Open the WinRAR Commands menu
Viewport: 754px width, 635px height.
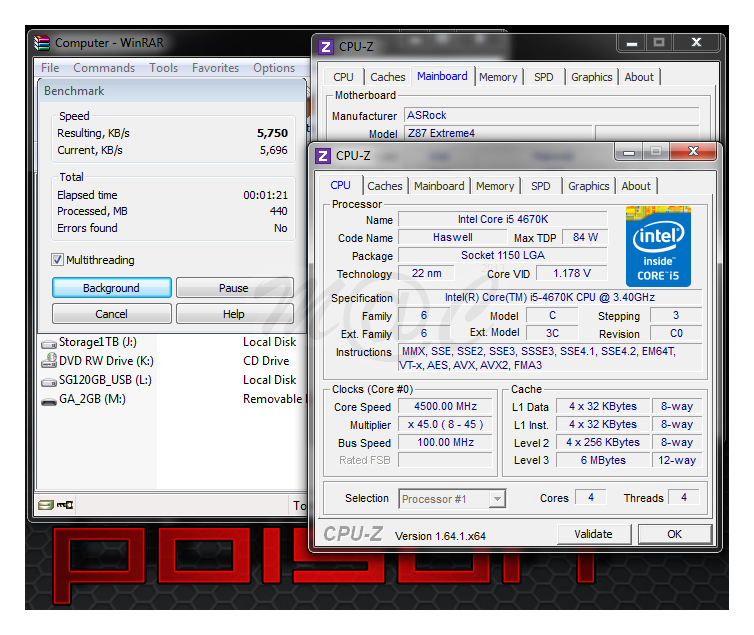(104, 68)
